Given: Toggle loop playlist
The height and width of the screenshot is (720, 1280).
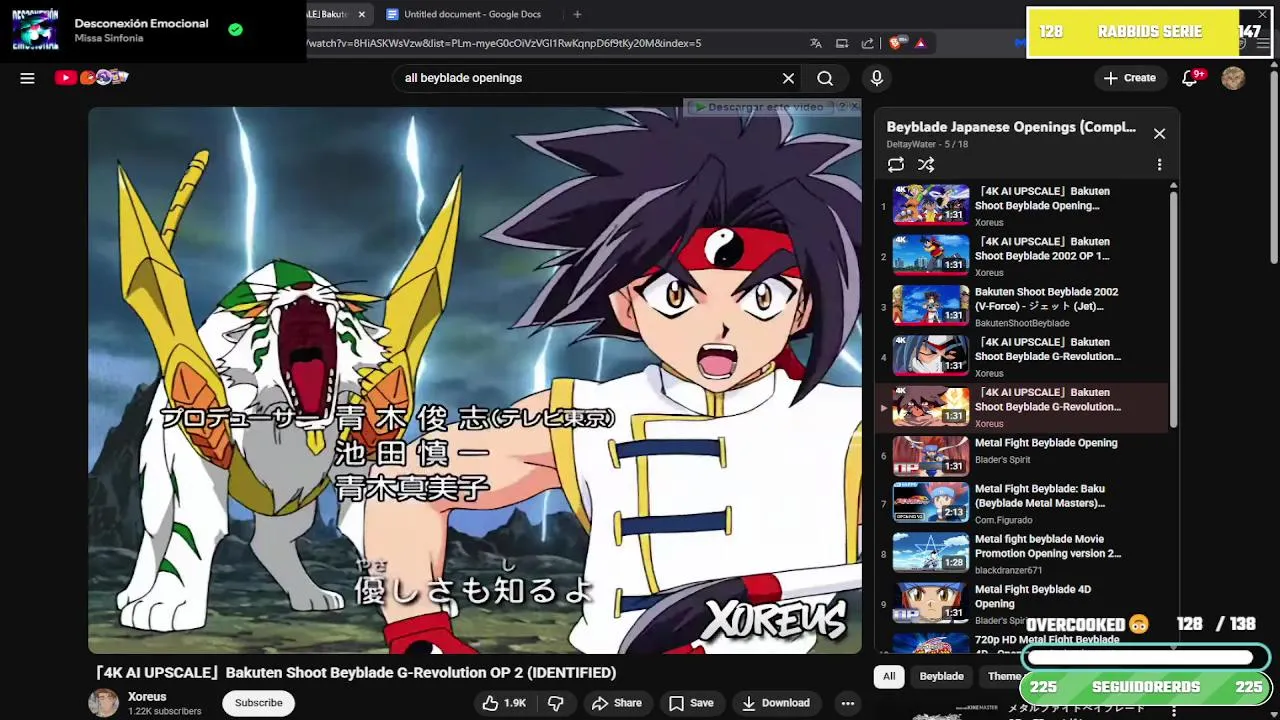Looking at the screenshot, I should pyautogui.click(x=896, y=164).
